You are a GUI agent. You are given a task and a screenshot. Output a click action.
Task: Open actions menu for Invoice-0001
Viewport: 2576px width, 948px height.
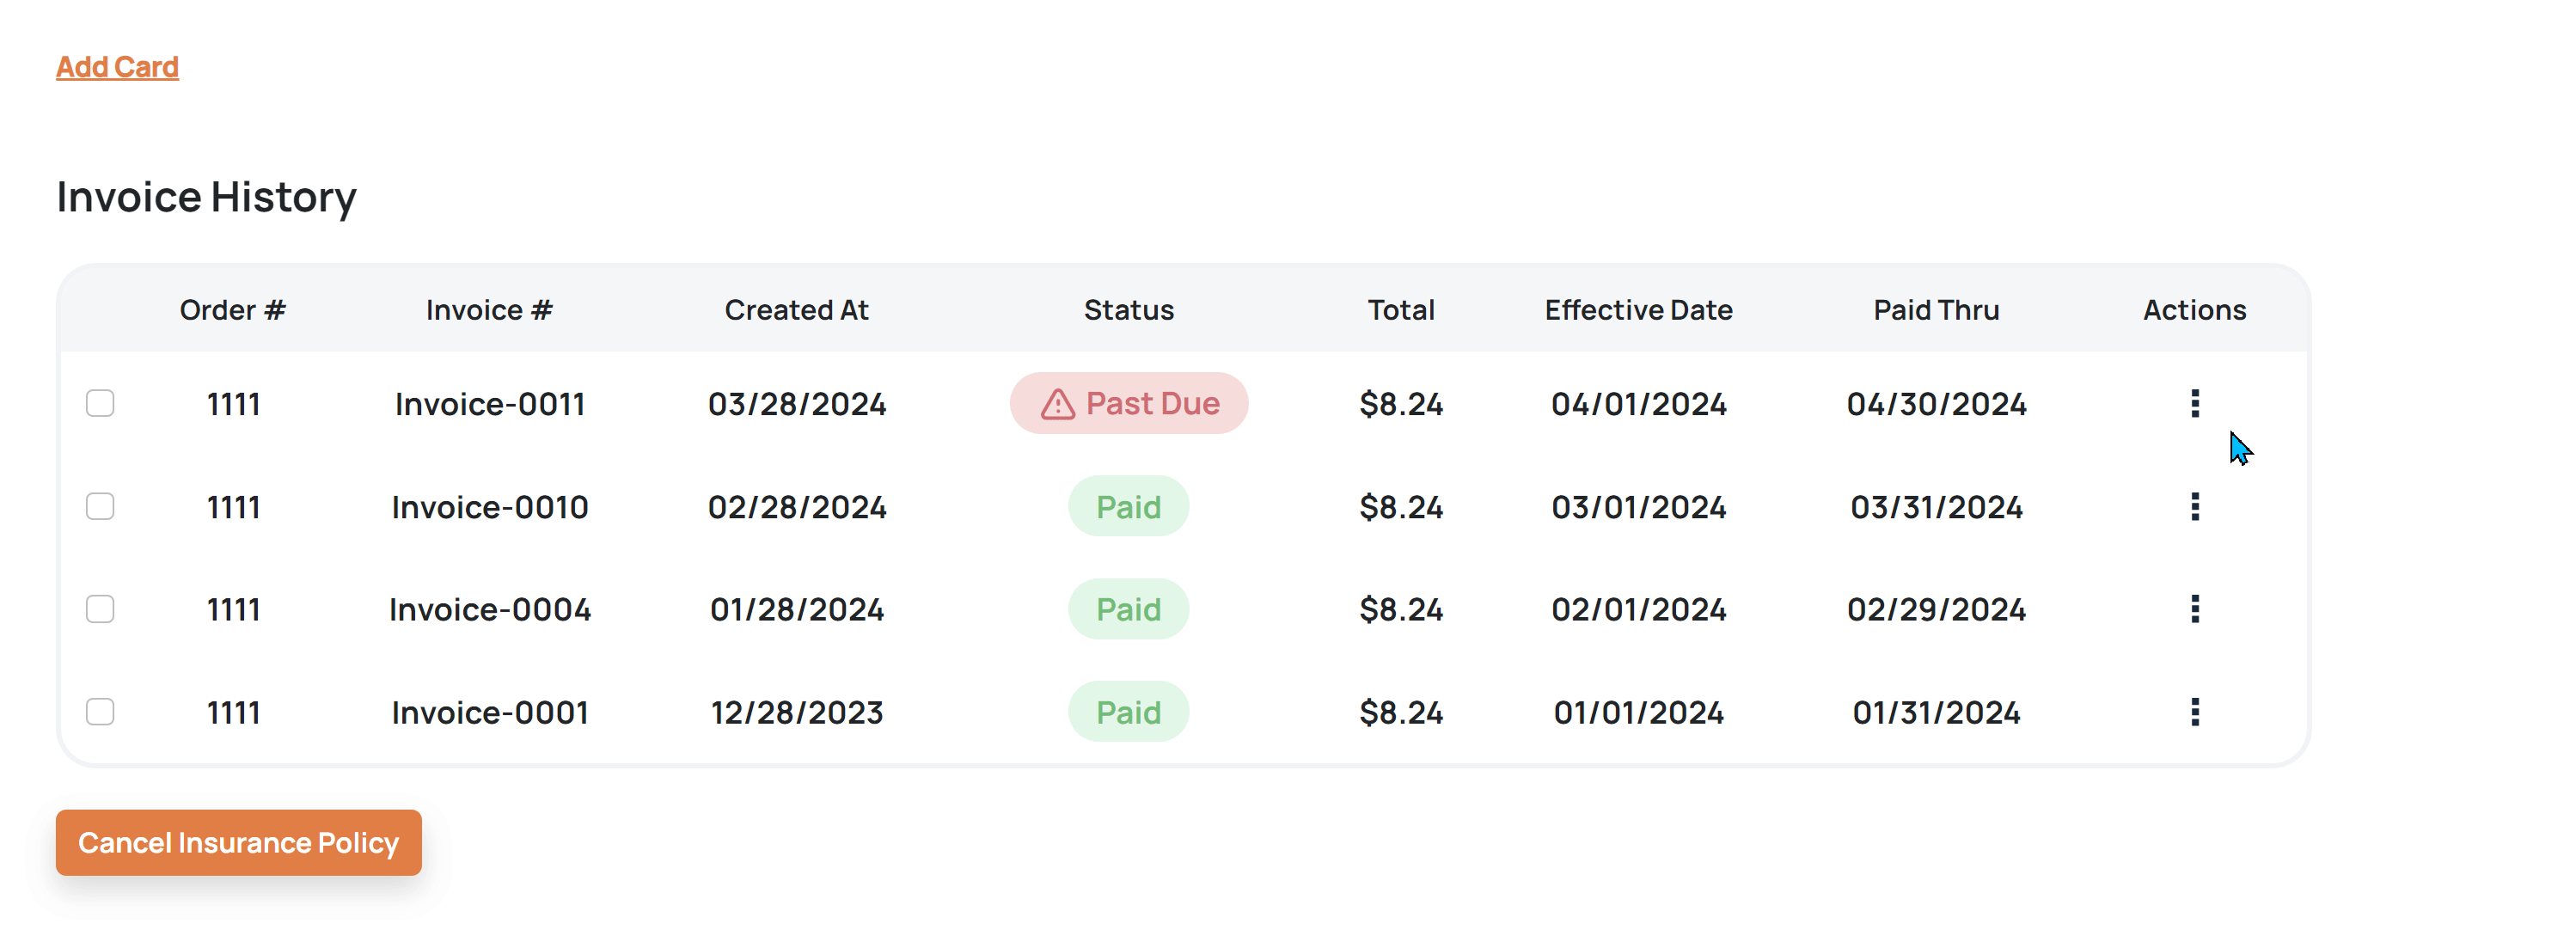[2194, 712]
